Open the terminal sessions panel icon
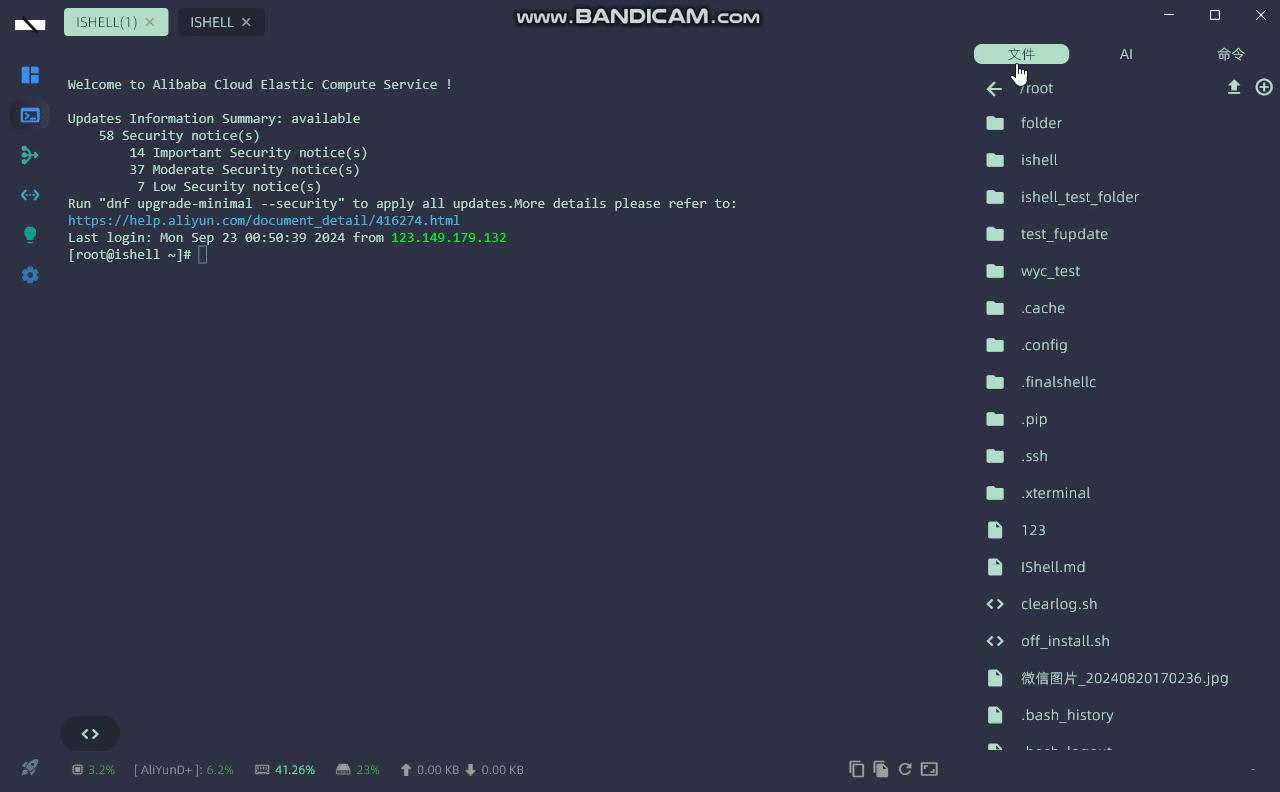The width and height of the screenshot is (1280, 792). 30,115
